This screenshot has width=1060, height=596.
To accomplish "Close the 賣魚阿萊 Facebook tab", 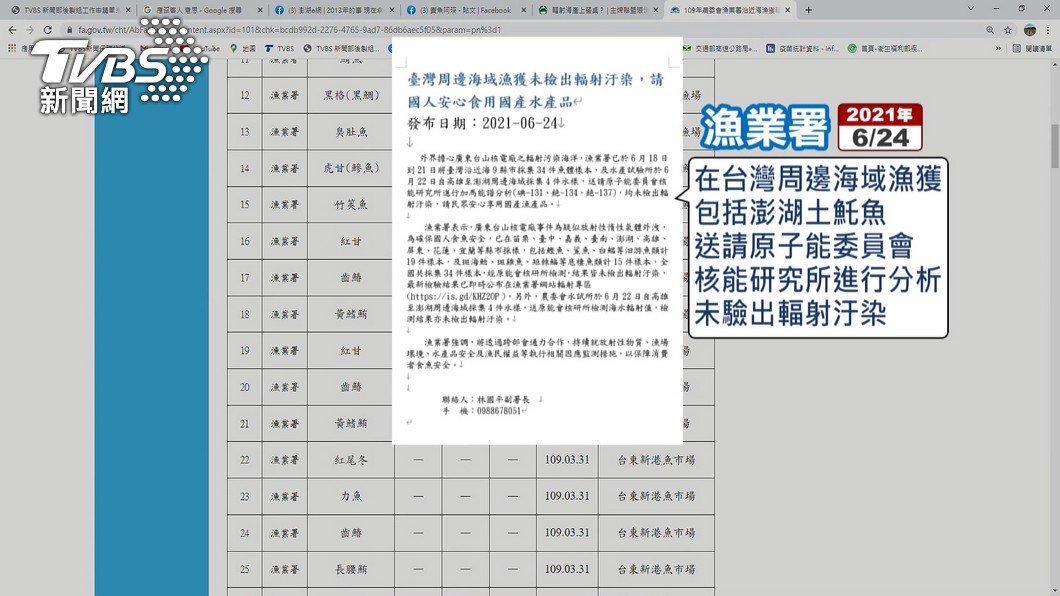I will 523,10.
